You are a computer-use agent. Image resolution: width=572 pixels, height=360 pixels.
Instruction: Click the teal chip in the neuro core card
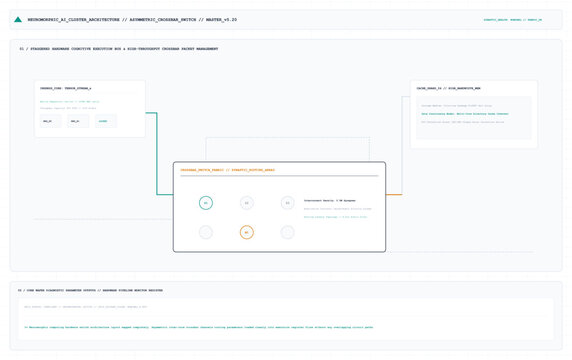[106, 121]
